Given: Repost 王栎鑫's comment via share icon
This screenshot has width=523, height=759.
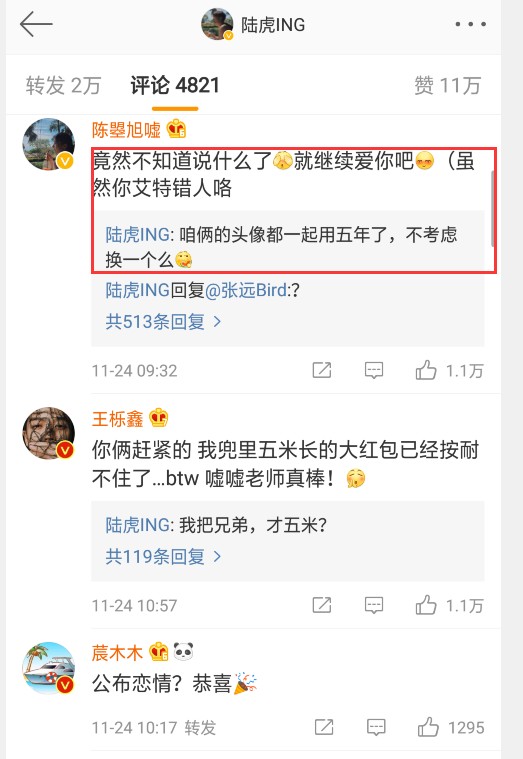Looking at the screenshot, I should [322, 605].
